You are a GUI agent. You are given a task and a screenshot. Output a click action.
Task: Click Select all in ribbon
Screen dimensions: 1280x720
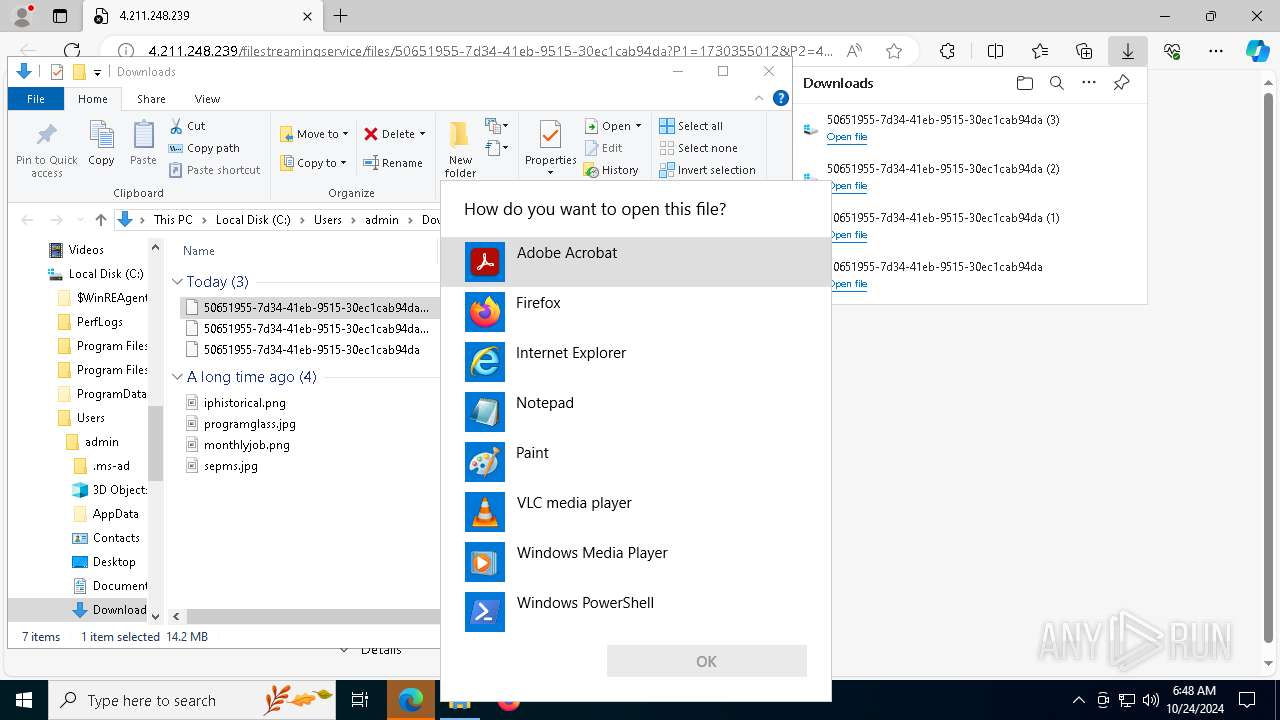pyautogui.click(x=691, y=126)
